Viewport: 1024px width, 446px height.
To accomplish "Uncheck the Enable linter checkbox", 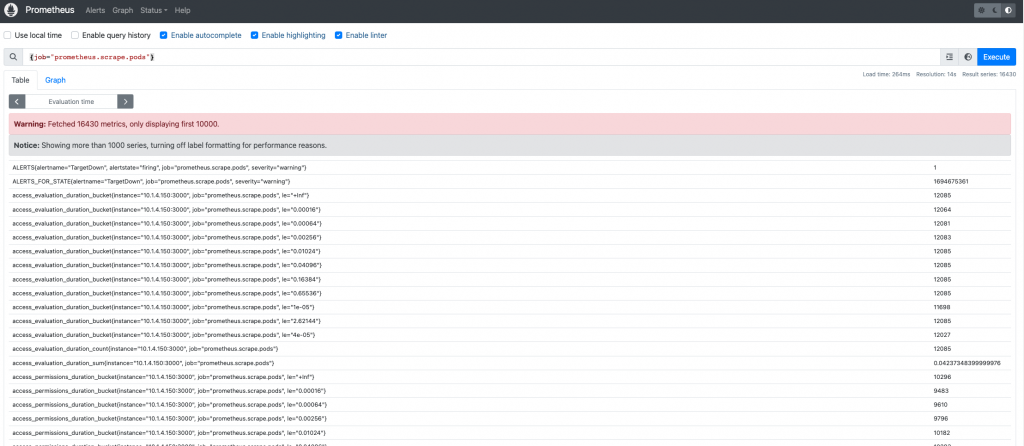I will [338, 35].
